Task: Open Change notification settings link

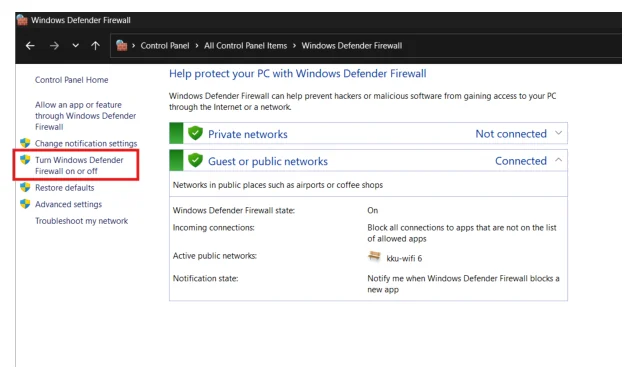Action: [x=86, y=143]
